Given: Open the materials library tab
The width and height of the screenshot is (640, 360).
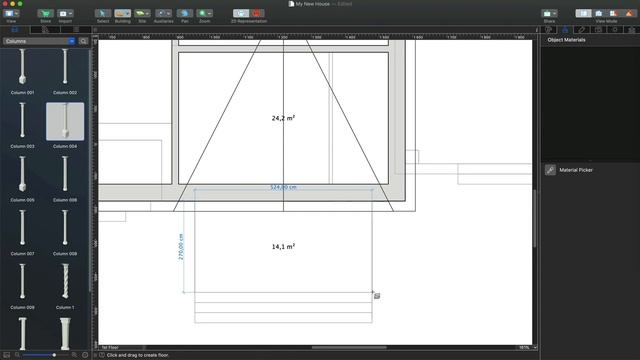Looking at the screenshot, I should (x=45, y=29).
